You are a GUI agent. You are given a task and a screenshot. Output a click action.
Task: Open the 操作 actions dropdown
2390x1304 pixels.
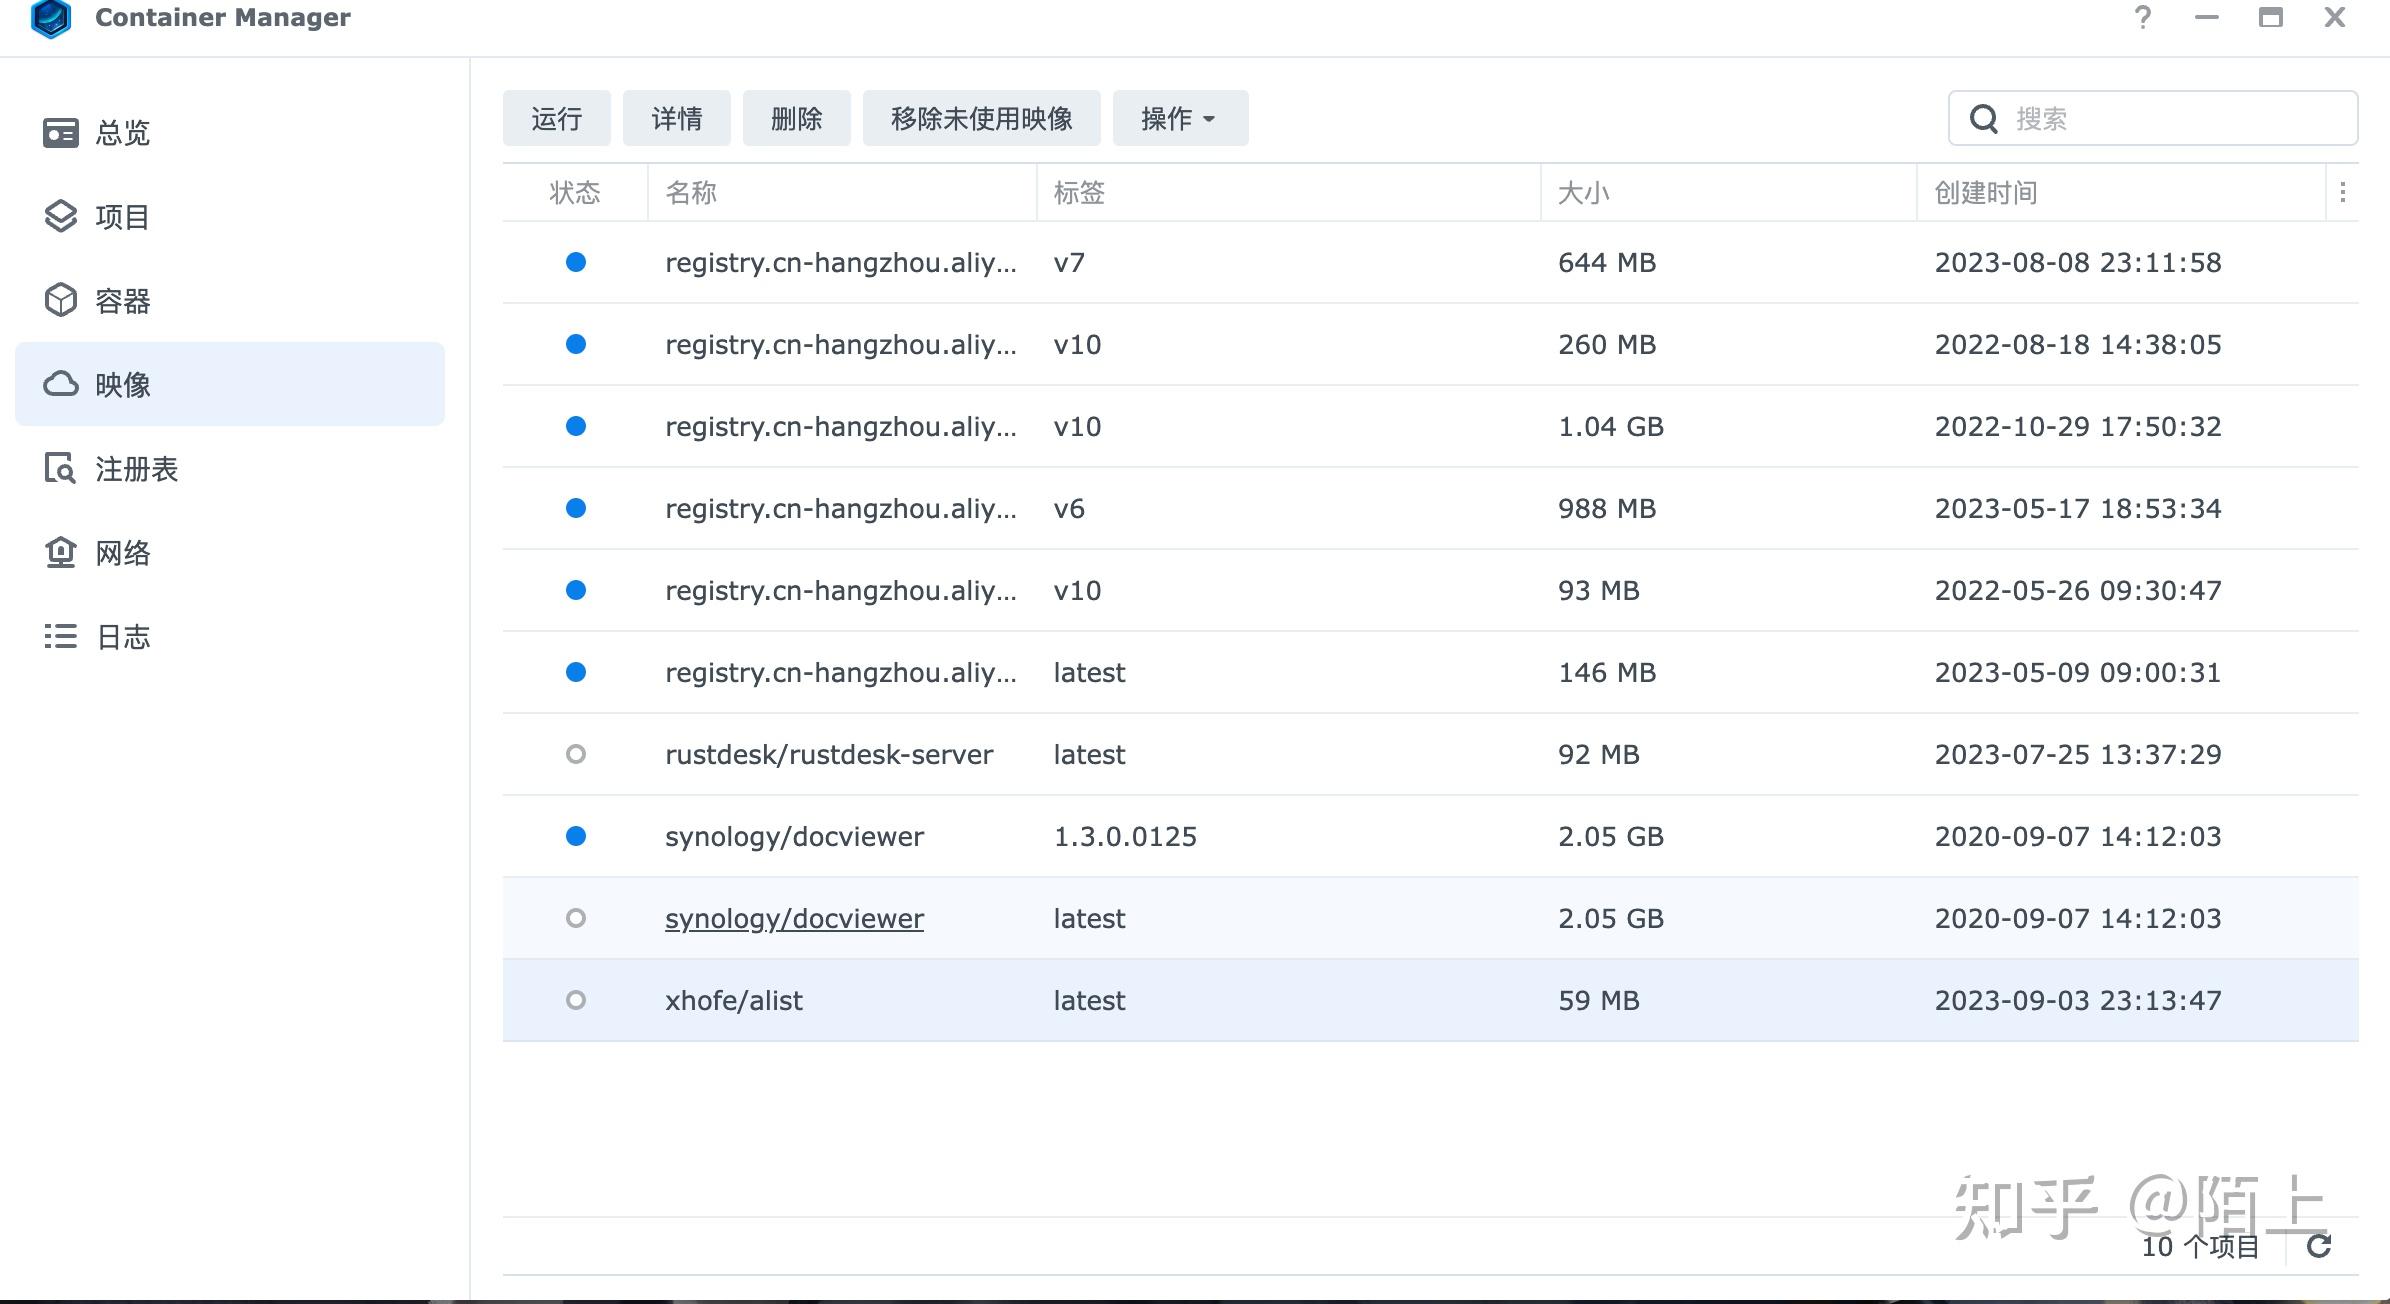[x=1180, y=118]
